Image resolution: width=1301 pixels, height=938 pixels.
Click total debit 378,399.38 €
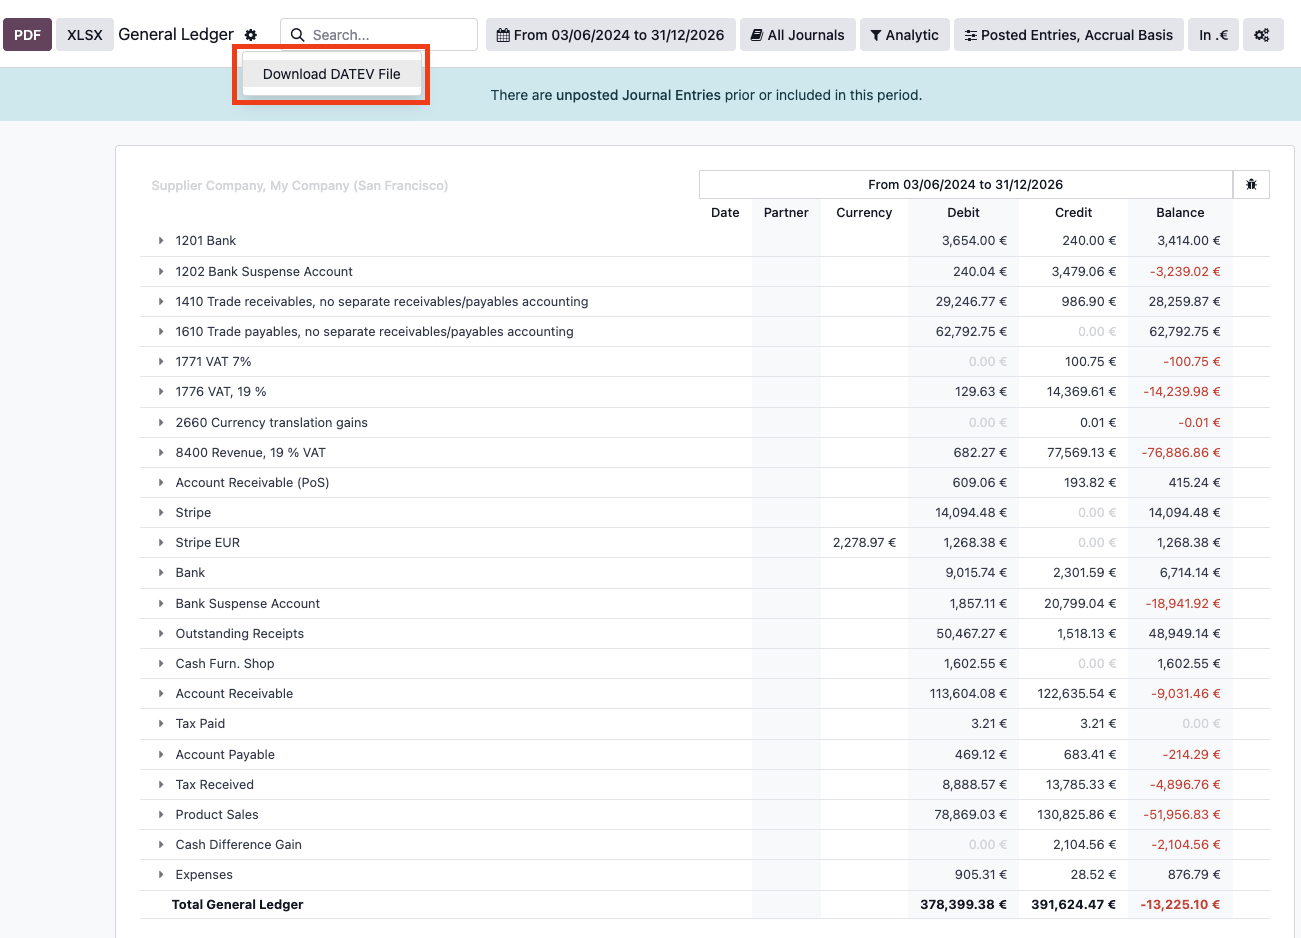[963, 905]
